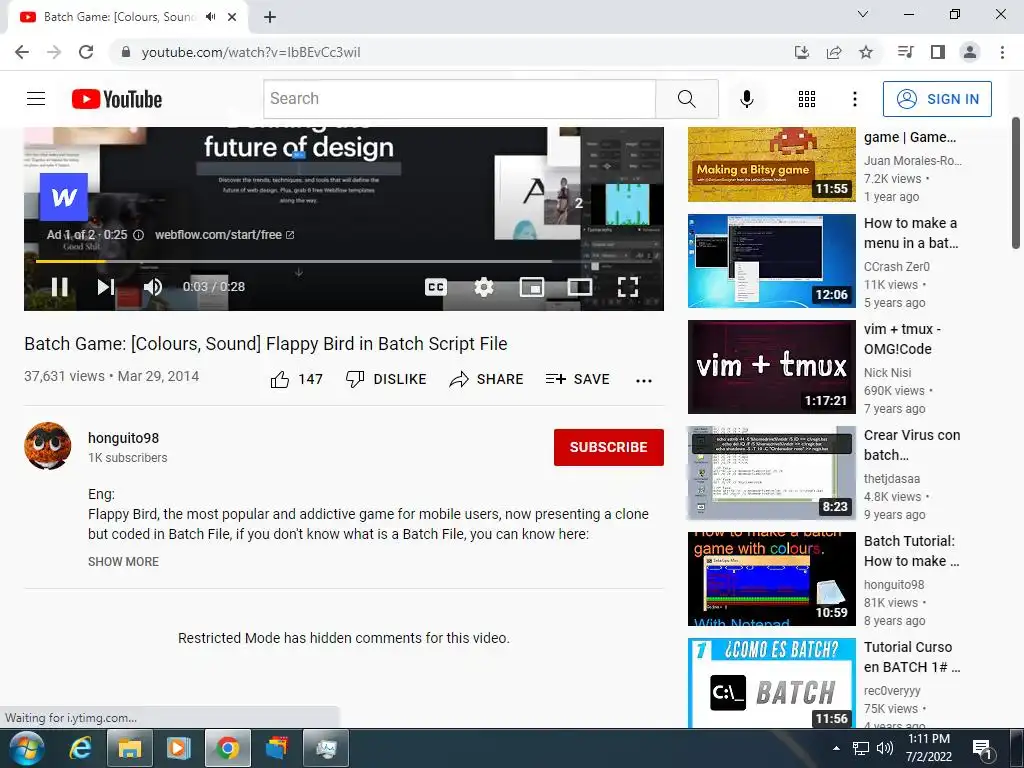Open 'How to make a menu in a bat' video

(910, 233)
